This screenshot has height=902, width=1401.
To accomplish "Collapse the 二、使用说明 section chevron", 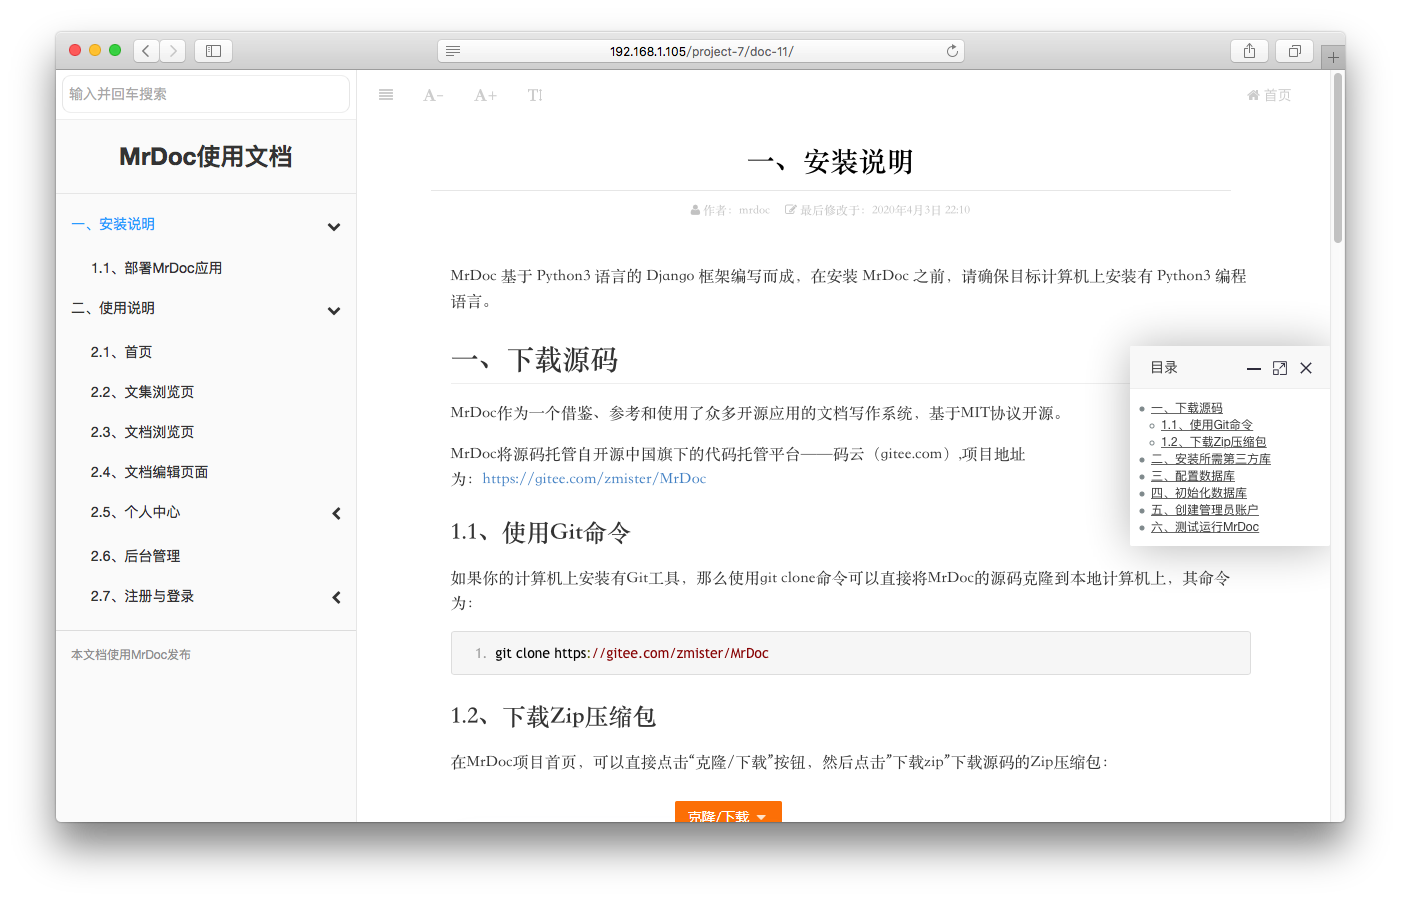I will pyautogui.click(x=334, y=311).
